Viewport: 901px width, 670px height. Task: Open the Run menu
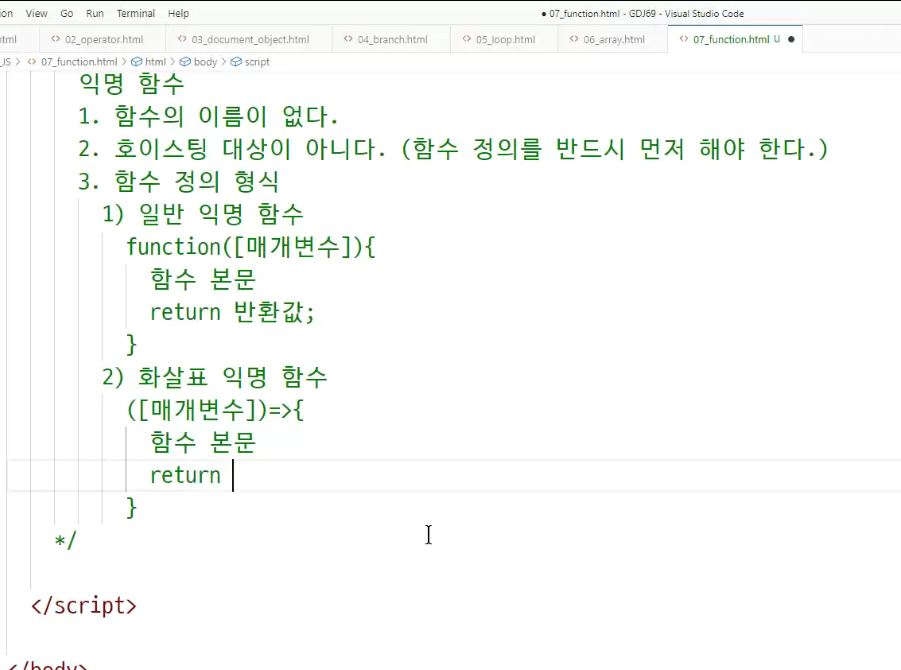95,13
